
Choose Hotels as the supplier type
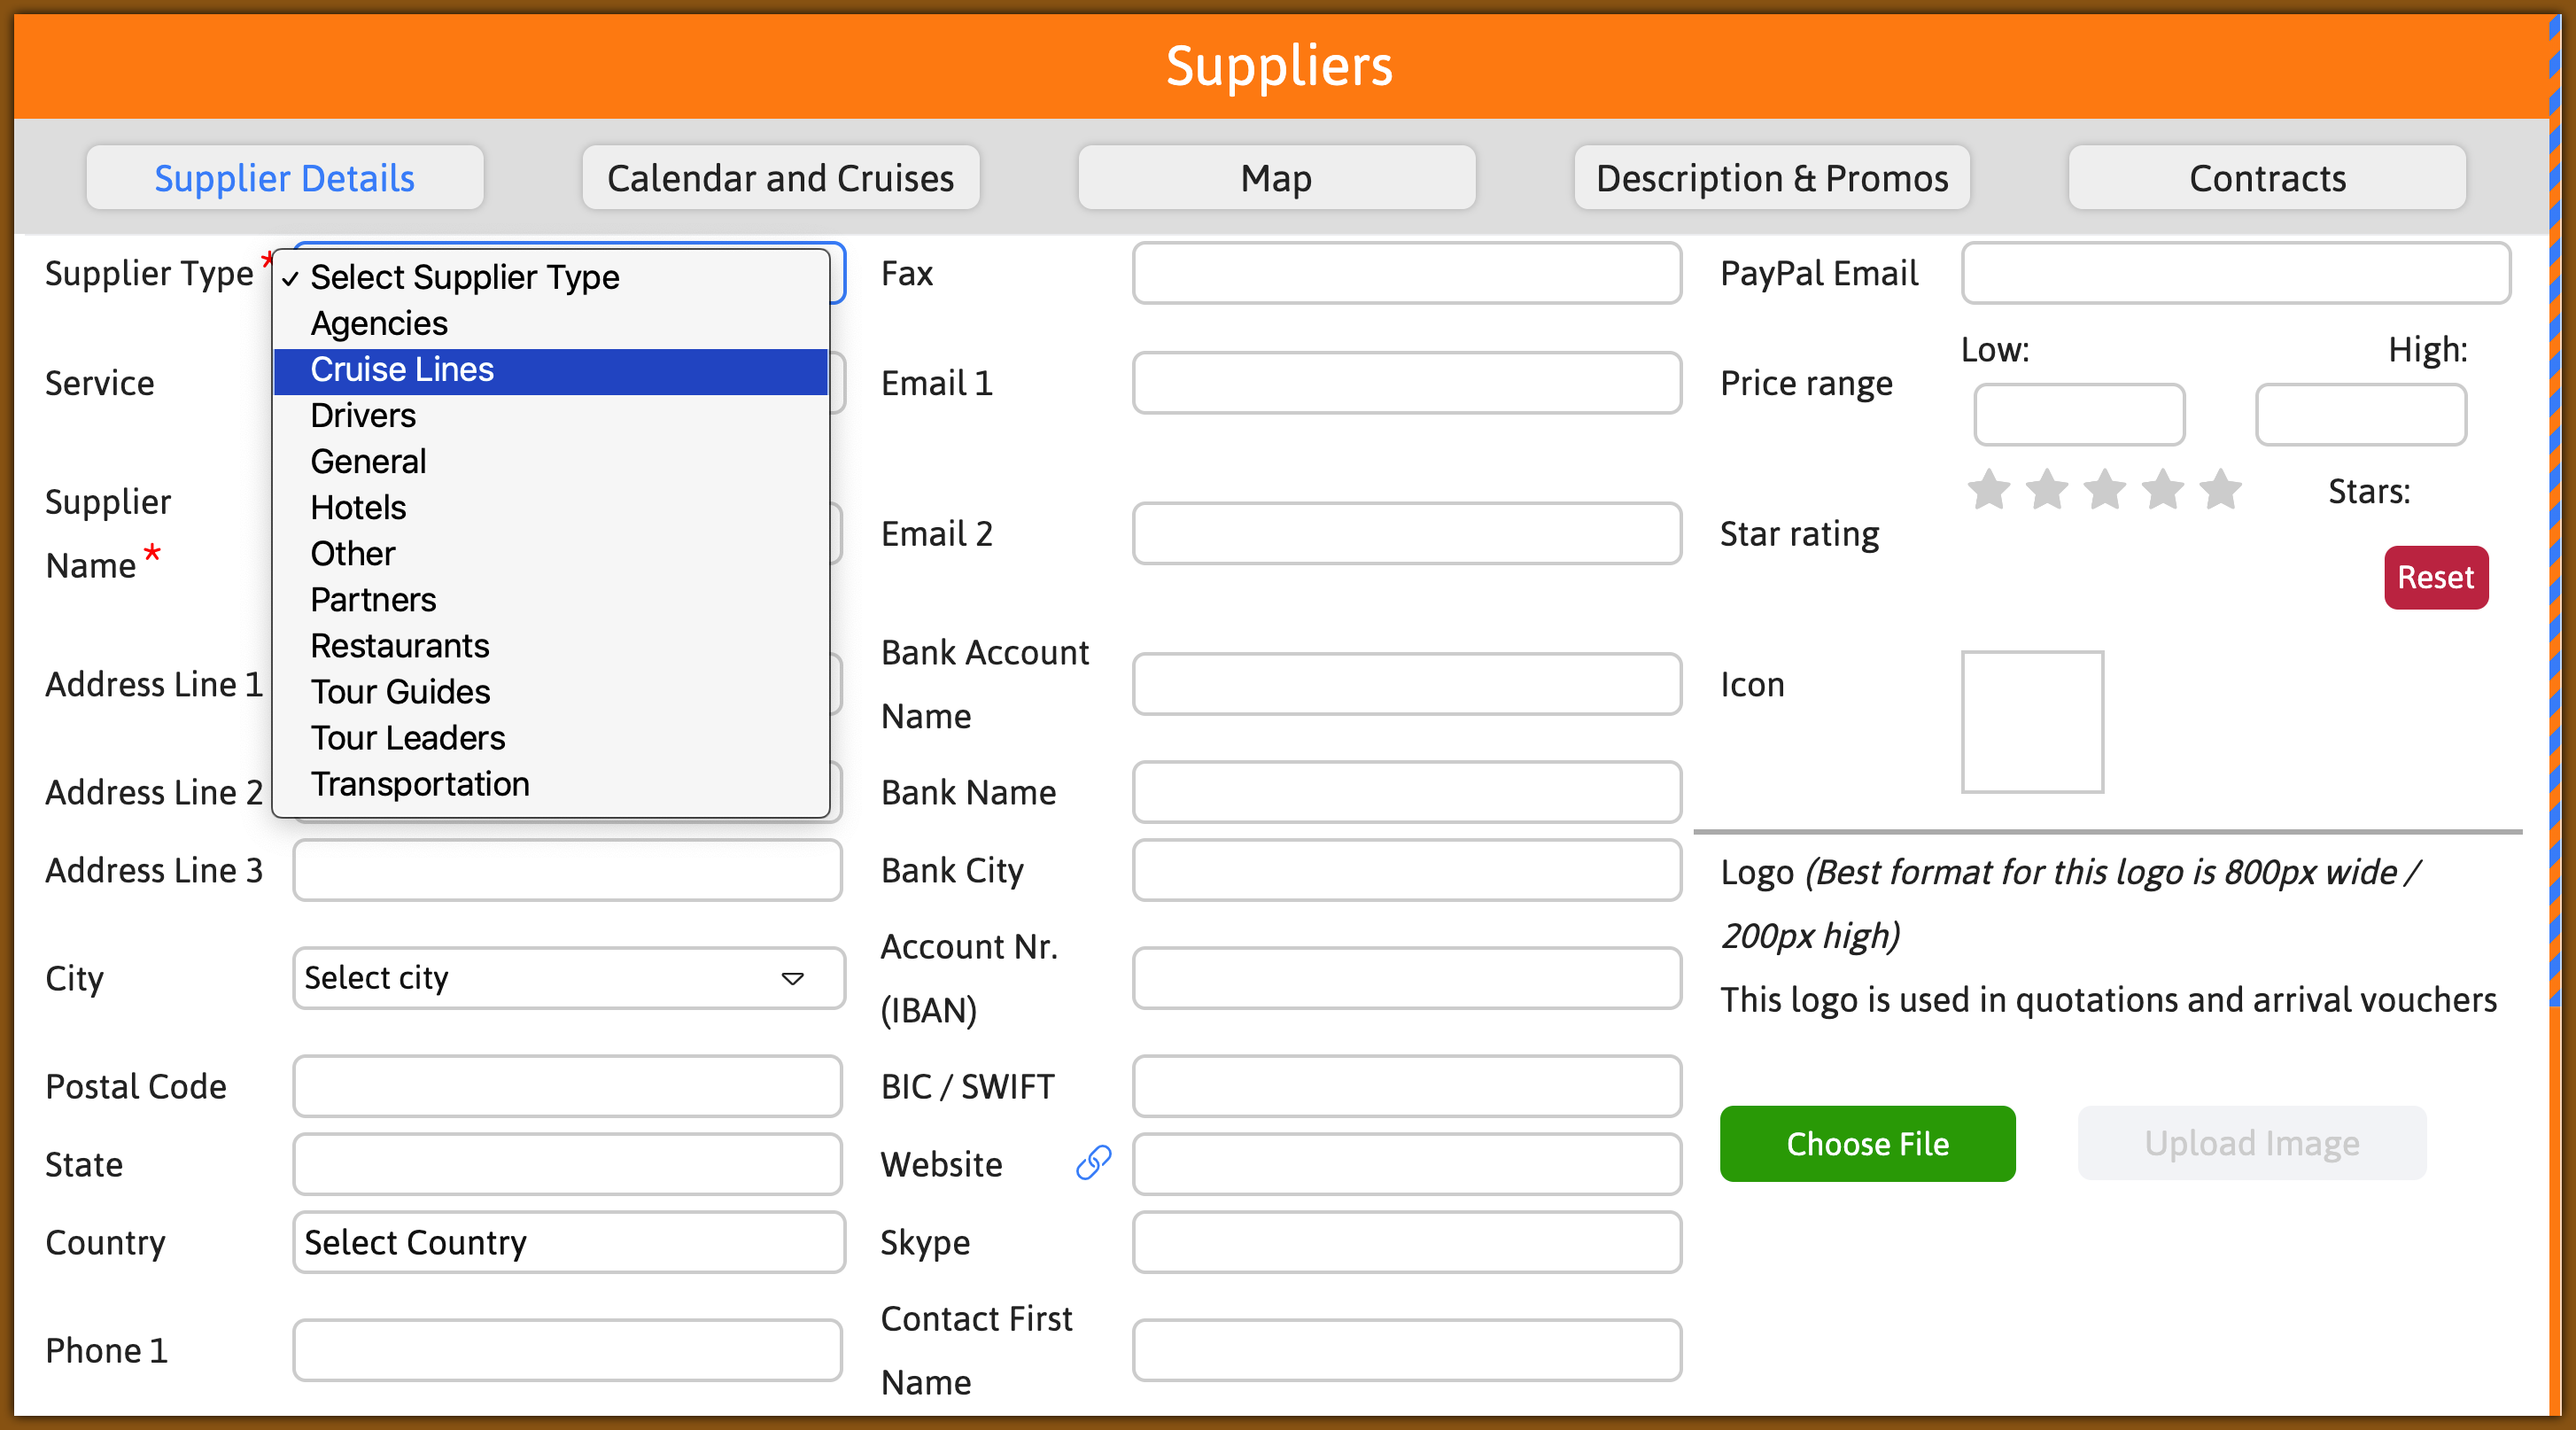pos(357,507)
